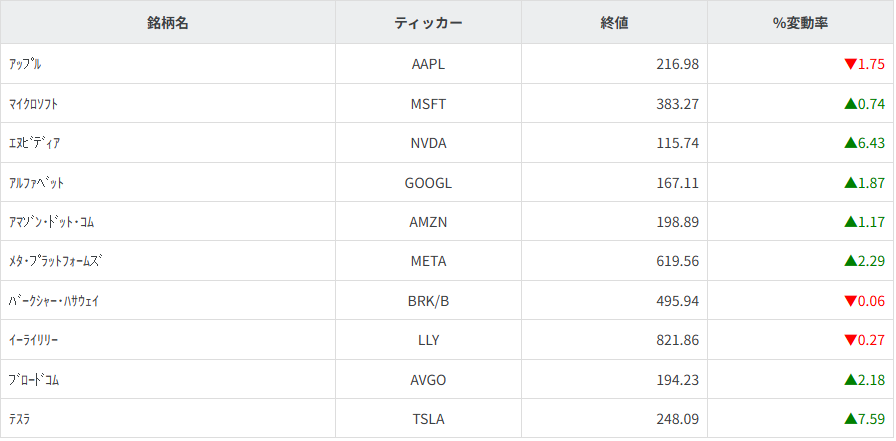Select the NVDA ticker symbol
896x441 pixels.
pyautogui.click(x=428, y=143)
